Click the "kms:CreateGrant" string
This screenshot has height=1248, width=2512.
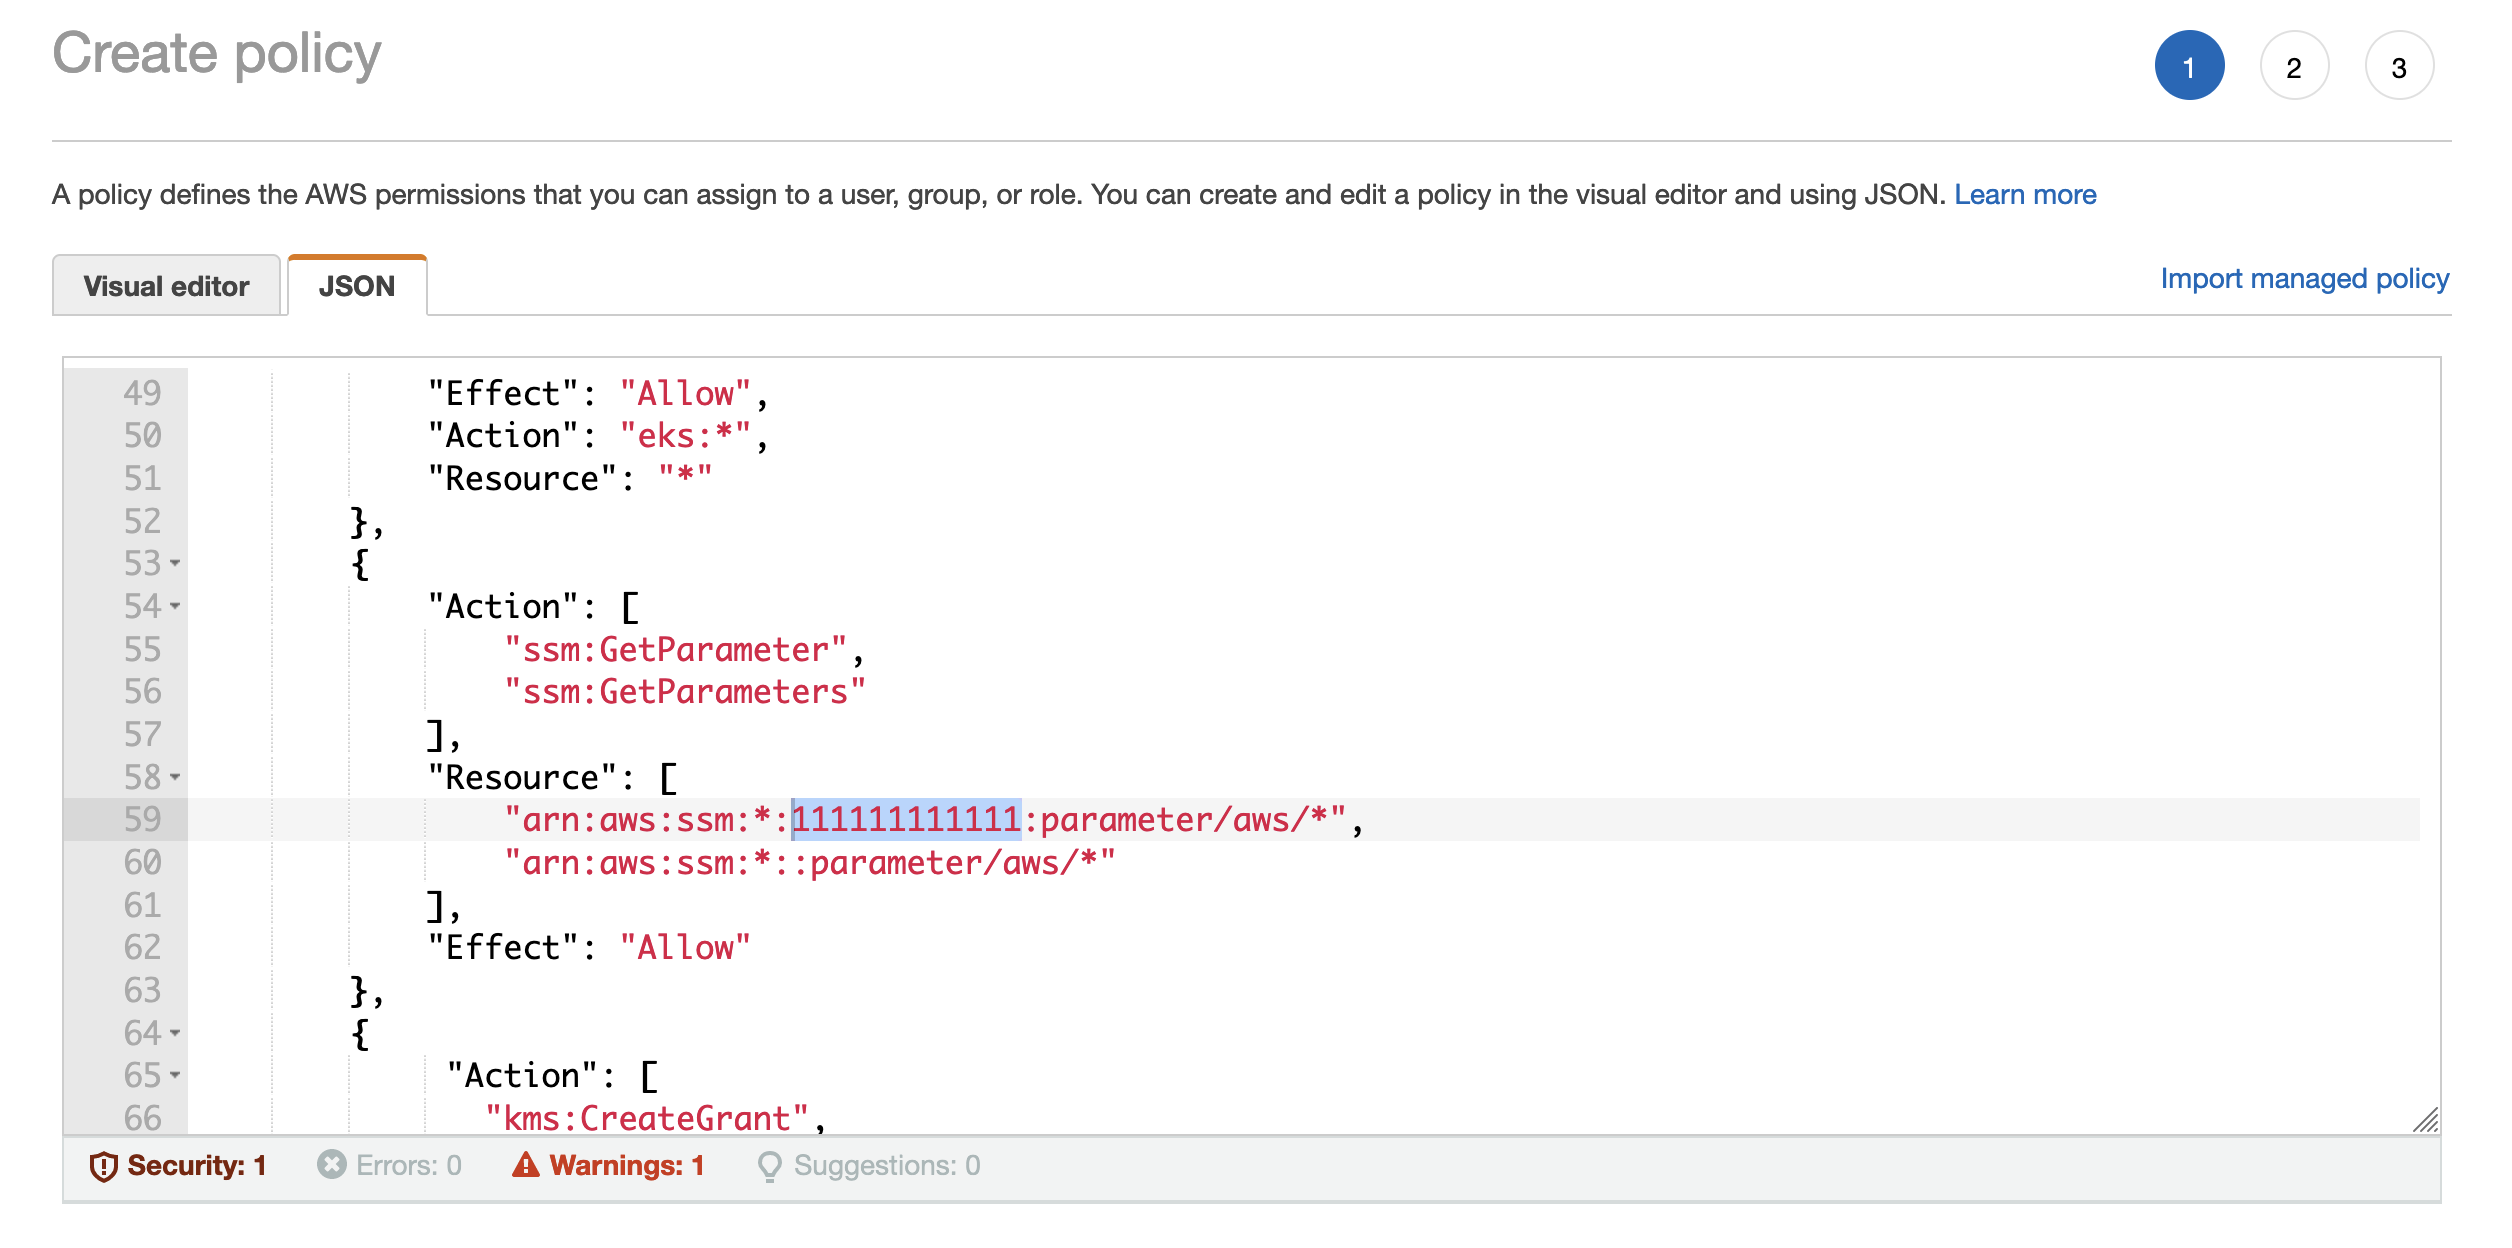pos(647,1118)
